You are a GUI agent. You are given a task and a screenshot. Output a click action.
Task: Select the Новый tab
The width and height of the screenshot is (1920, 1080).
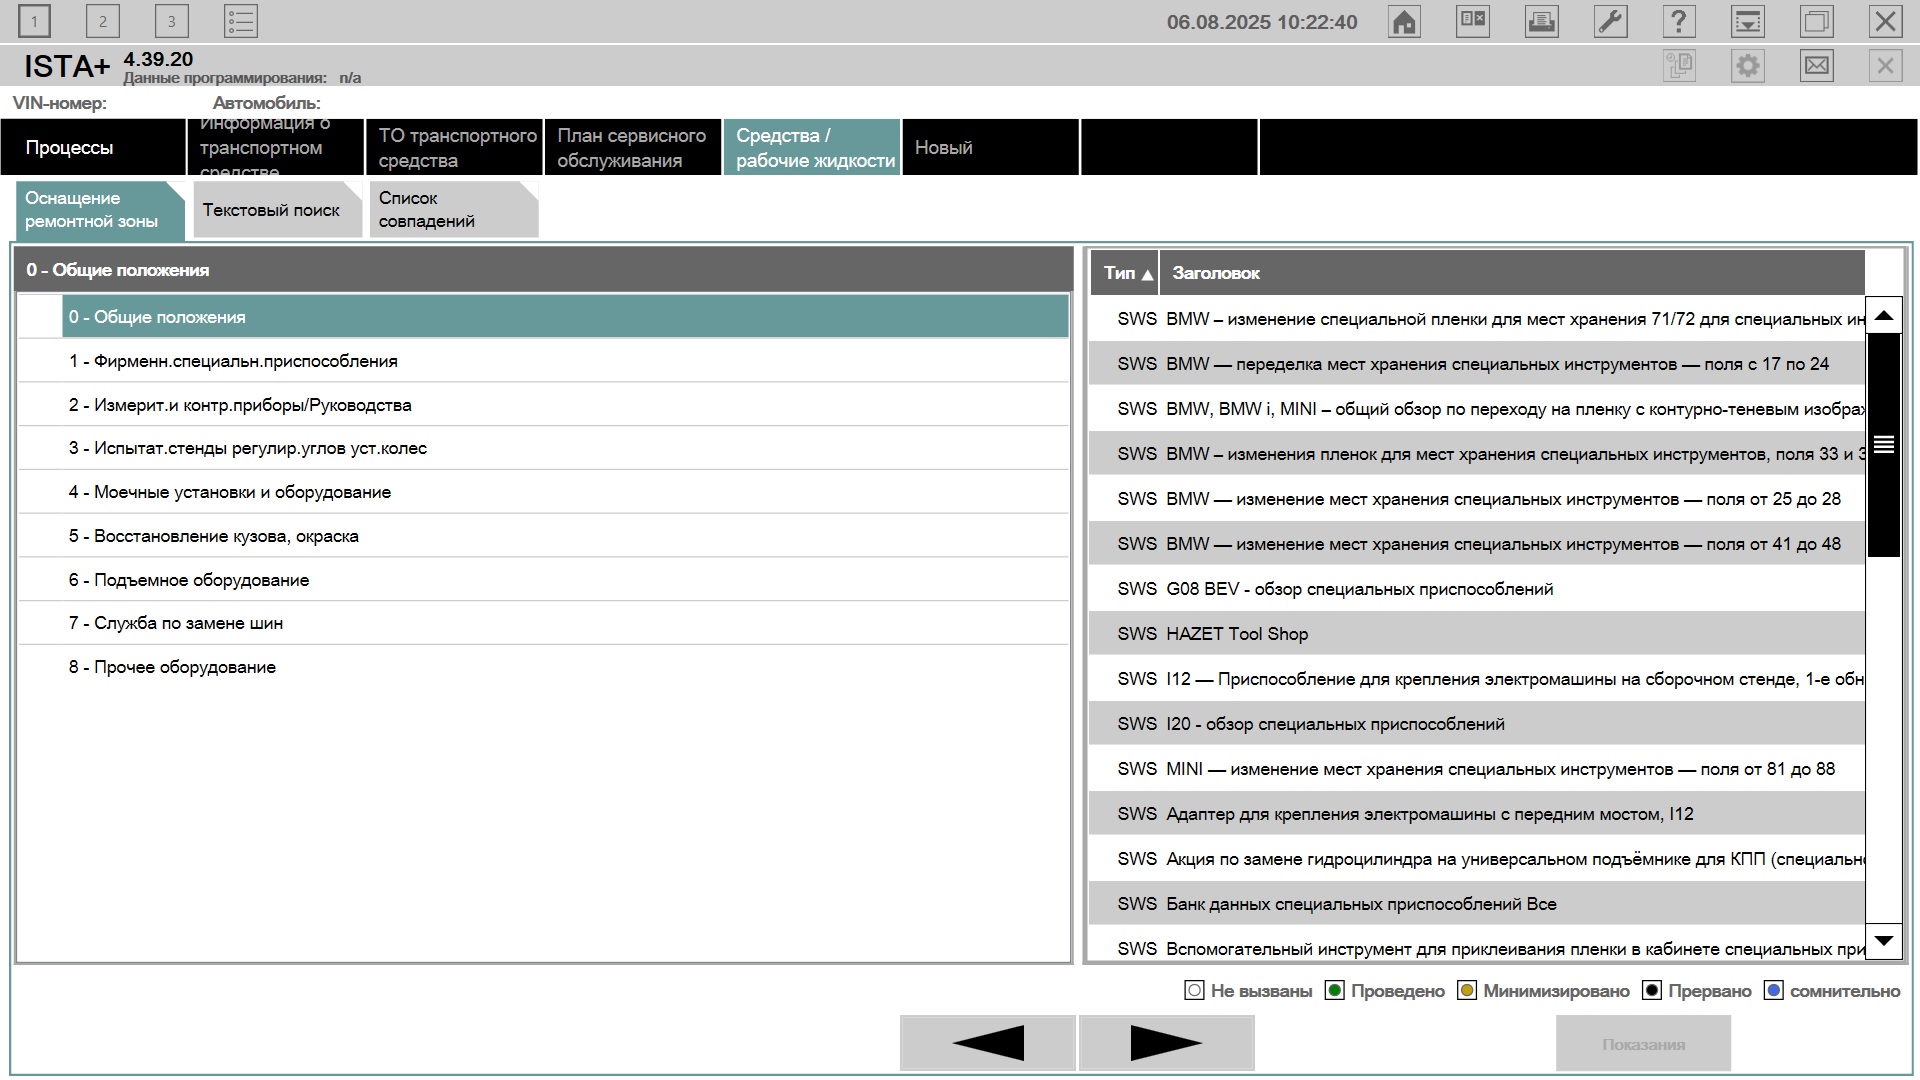click(990, 147)
